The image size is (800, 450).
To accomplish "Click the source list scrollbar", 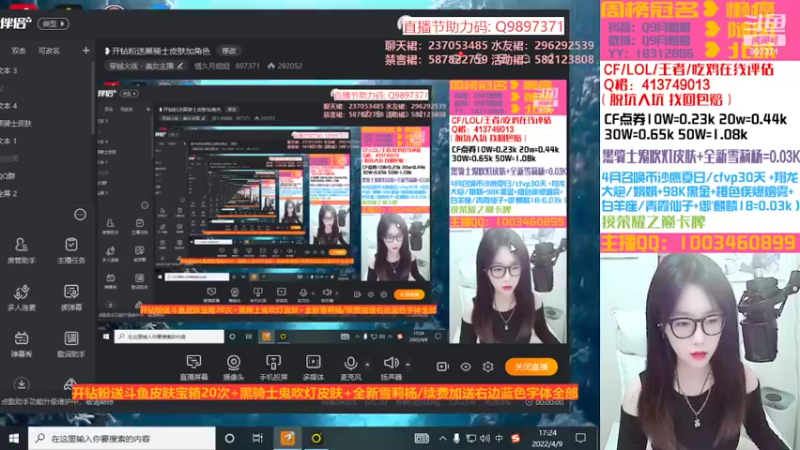I will click(x=93, y=97).
